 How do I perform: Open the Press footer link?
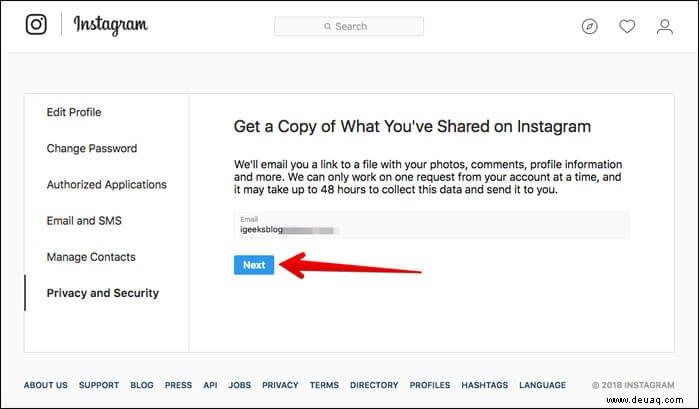[x=178, y=385]
